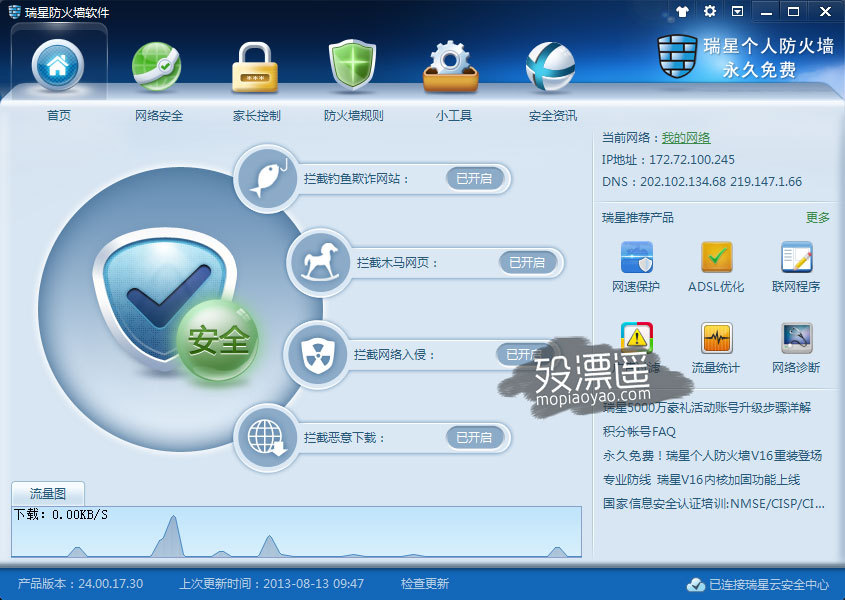Click the DNS address line
The width and height of the screenshot is (845, 600).
(702, 182)
